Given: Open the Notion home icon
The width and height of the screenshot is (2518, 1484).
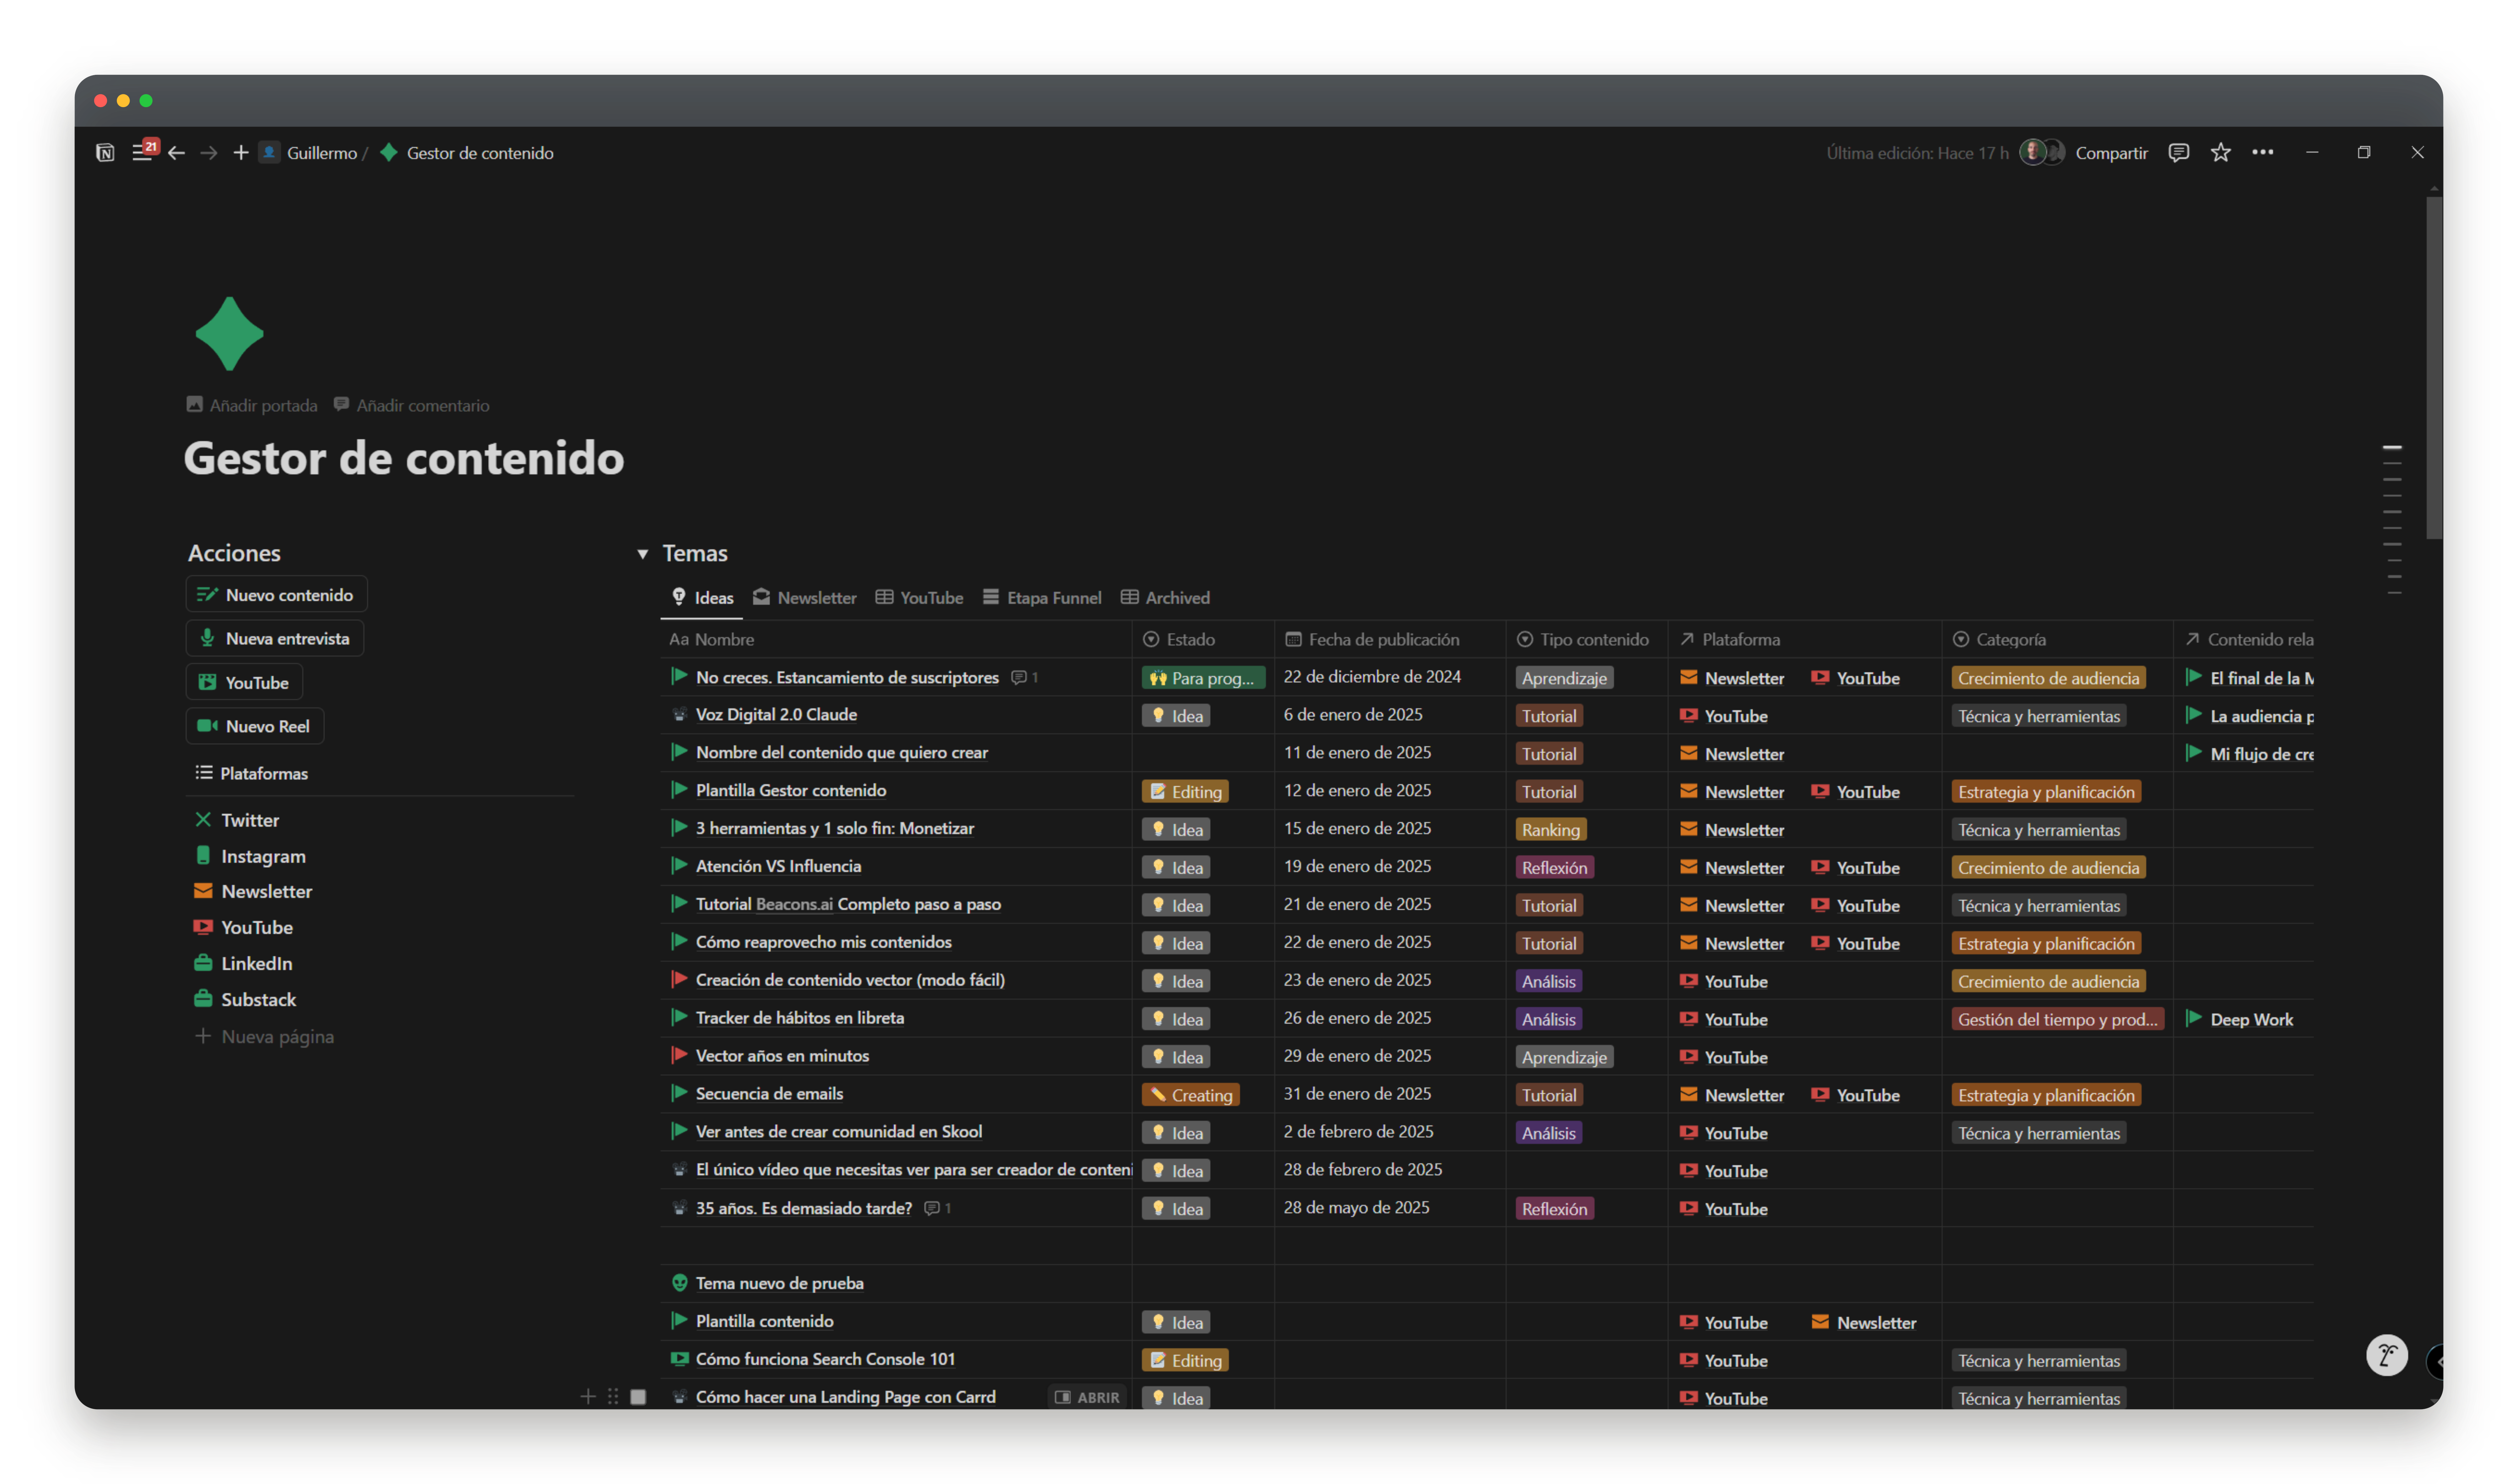Looking at the screenshot, I should coord(105,153).
